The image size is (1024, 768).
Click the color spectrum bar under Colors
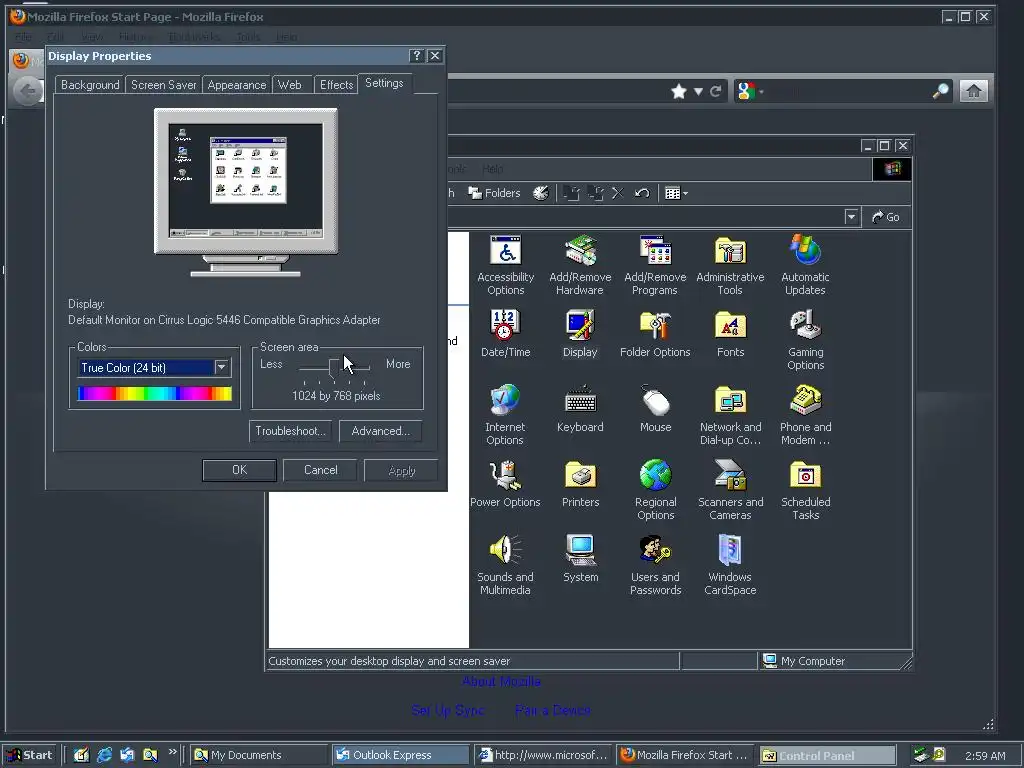[155, 393]
